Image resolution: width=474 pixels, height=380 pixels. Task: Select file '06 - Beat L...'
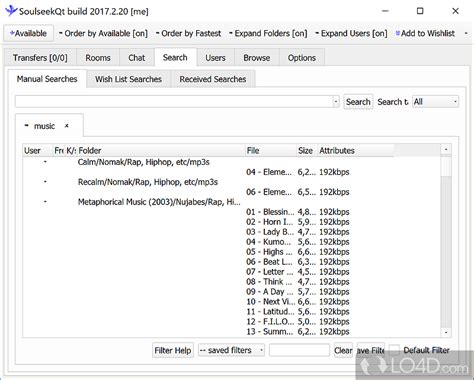click(269, 262)
